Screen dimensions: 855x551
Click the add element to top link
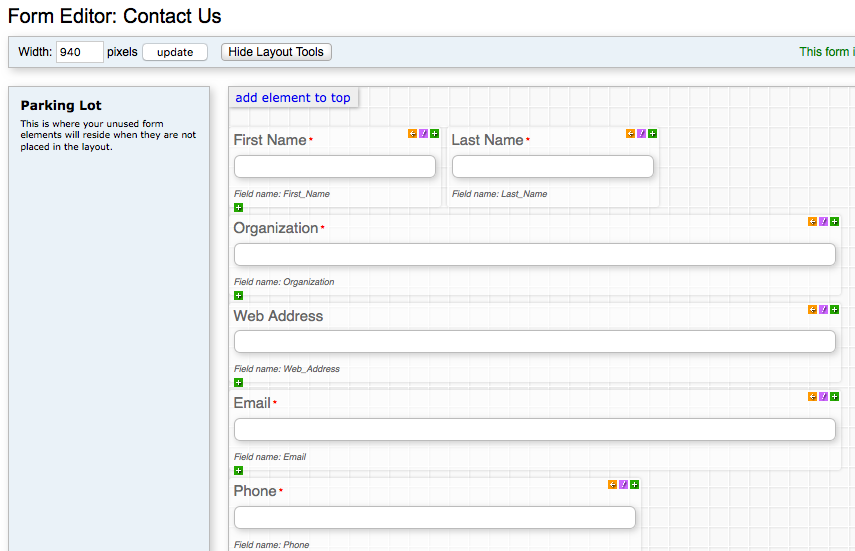point(293,98)
